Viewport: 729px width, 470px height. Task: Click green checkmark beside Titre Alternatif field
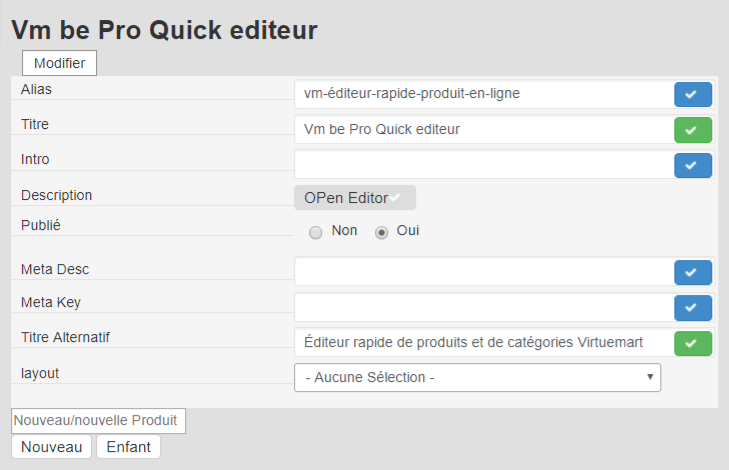(x=692, y=342)
